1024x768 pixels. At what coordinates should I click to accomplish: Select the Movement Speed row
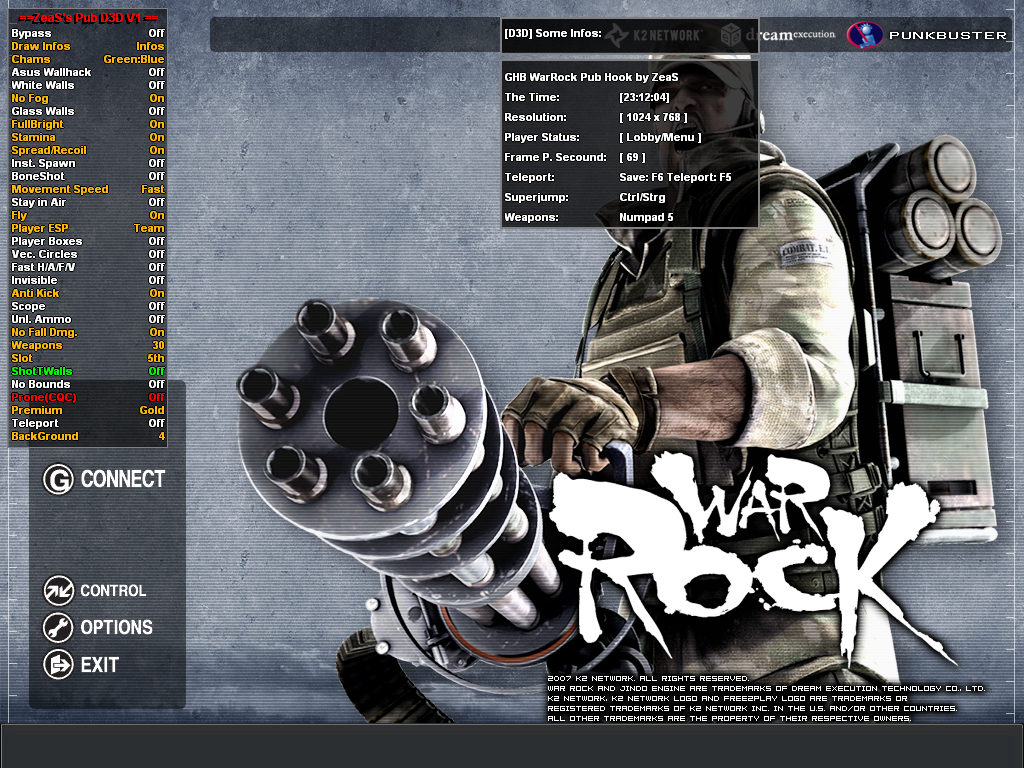pos(88,189)
